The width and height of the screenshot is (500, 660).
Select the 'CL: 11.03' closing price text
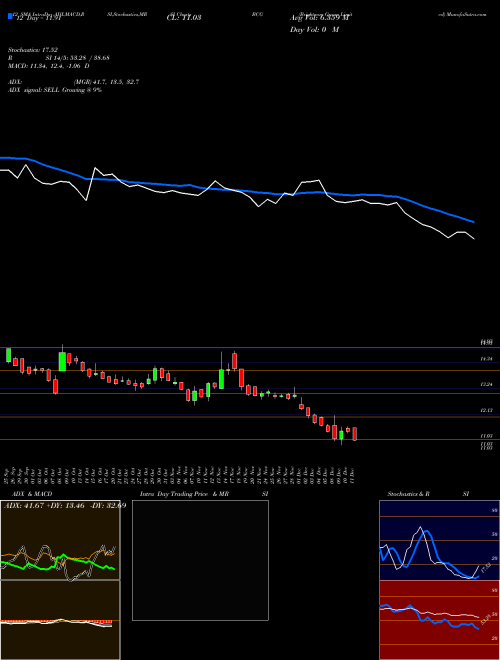coord(184,18)
